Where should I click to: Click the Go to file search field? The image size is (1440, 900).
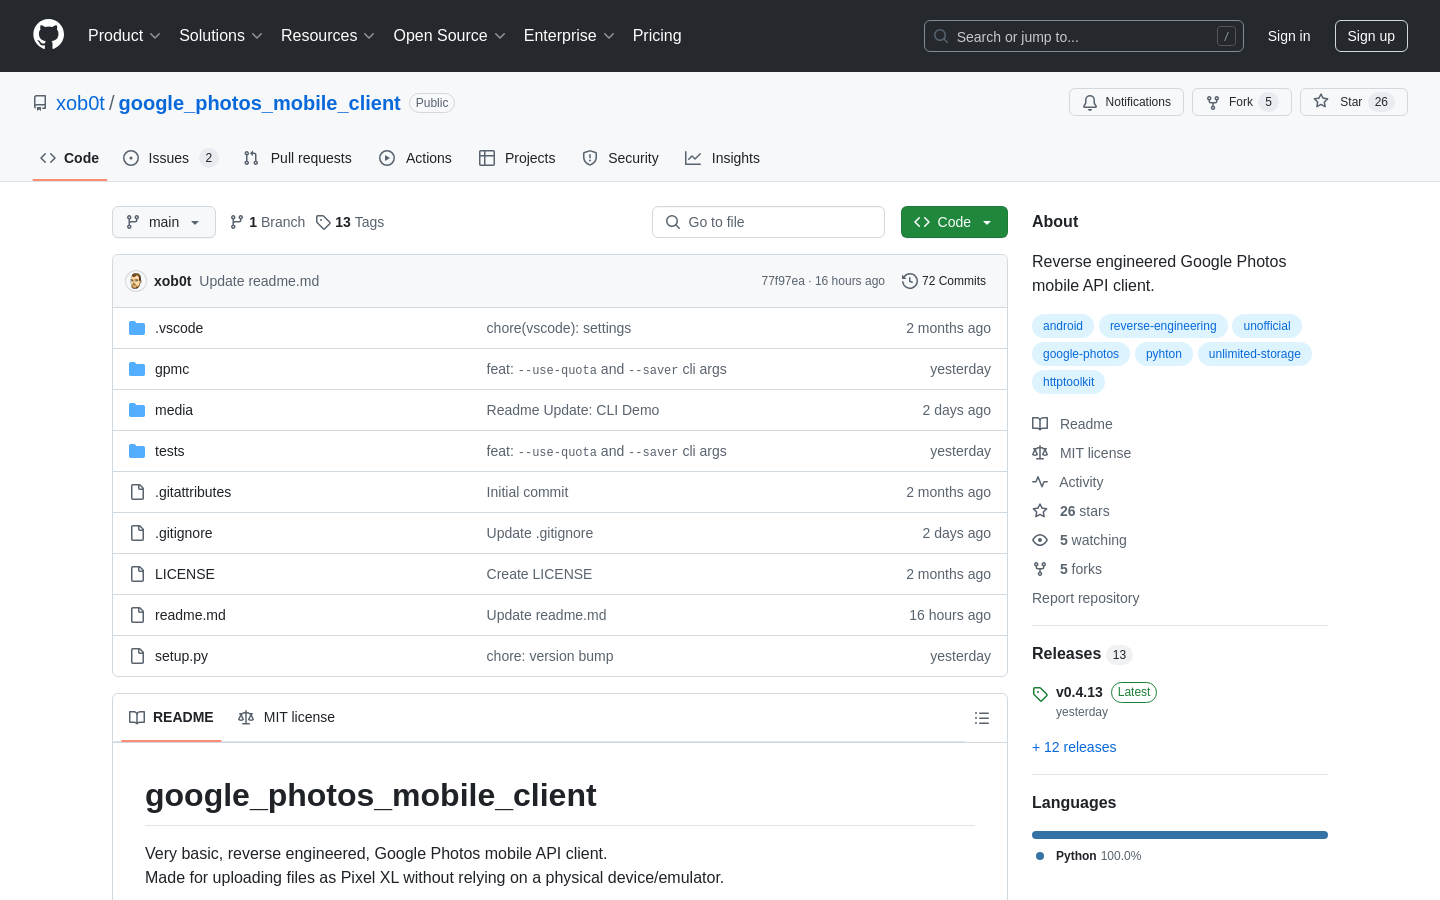(x=768, y=222)
